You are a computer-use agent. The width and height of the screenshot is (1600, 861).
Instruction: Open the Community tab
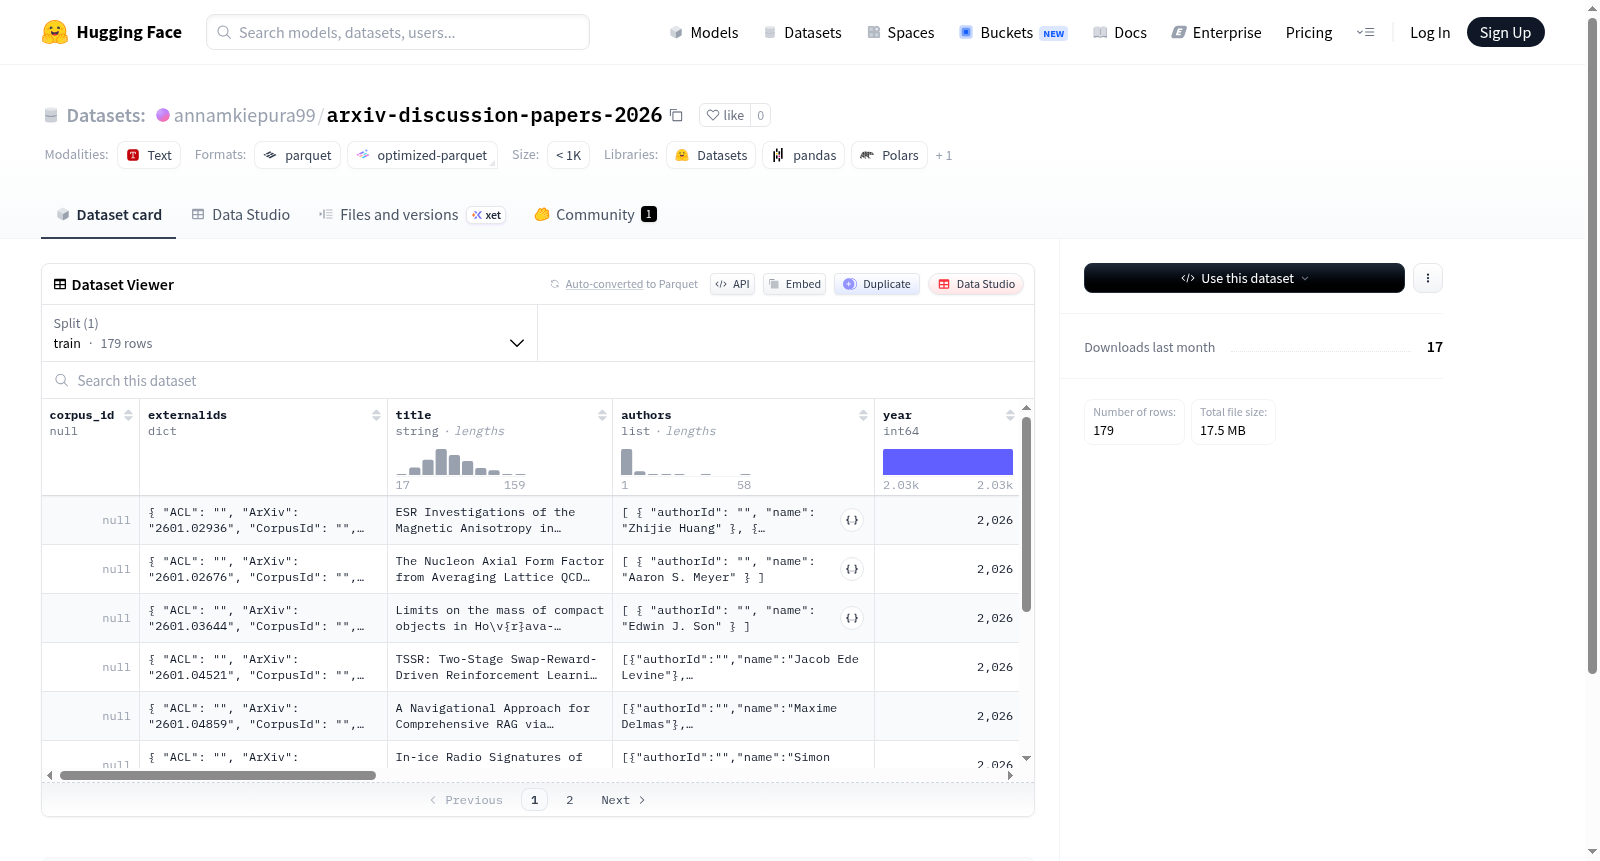(x=596, y=215)
